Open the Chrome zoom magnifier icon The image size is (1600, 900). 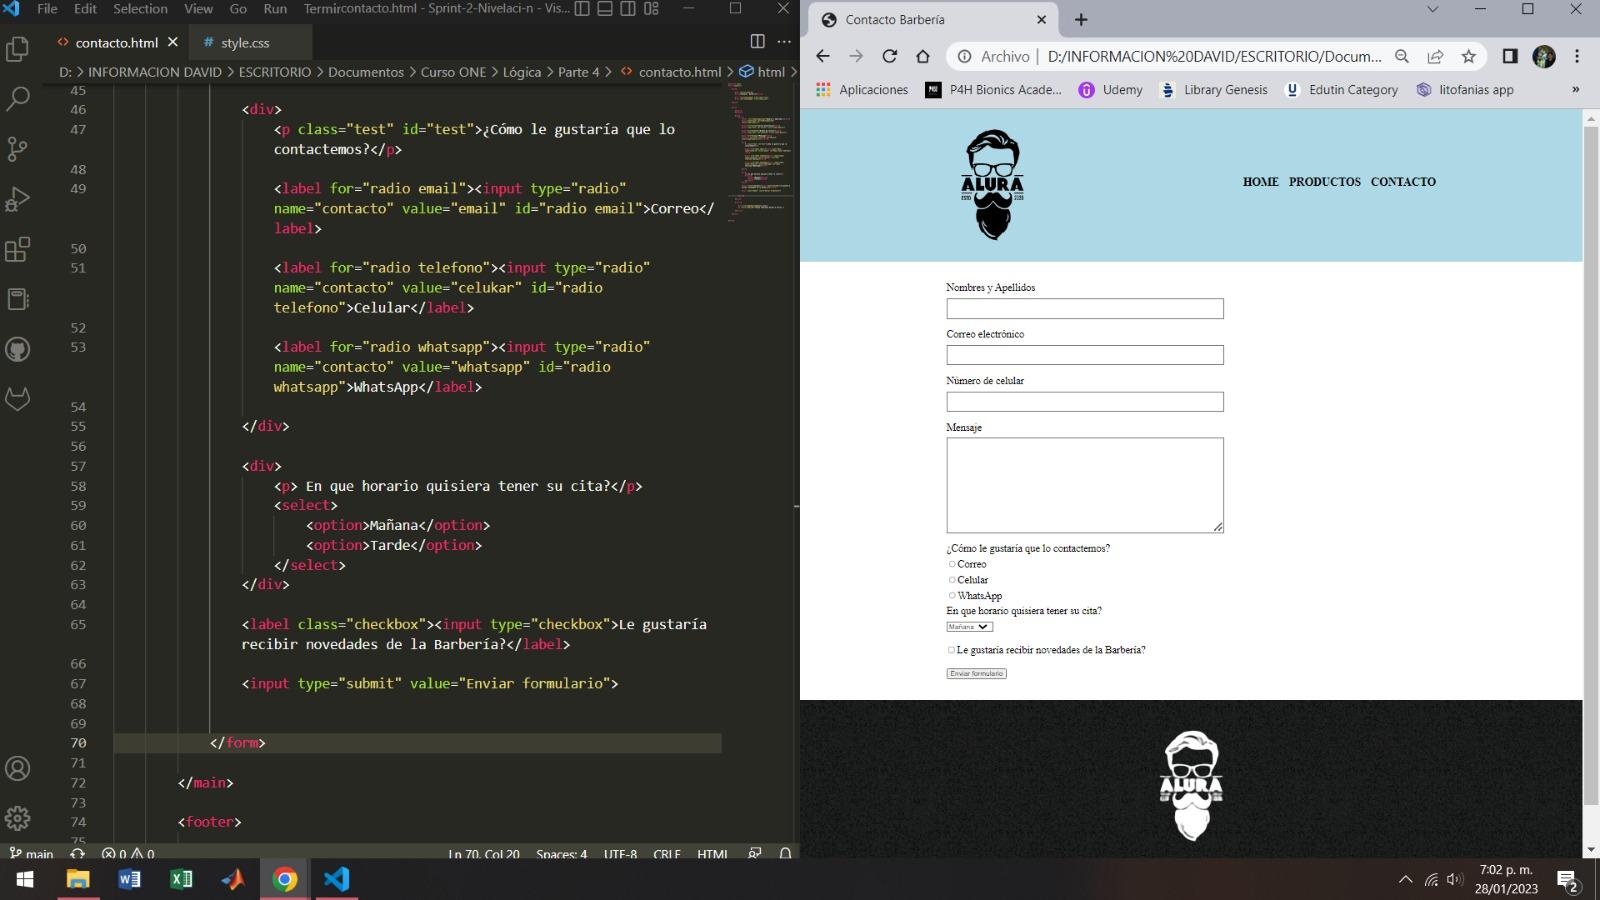click(x=1402, y=56)
